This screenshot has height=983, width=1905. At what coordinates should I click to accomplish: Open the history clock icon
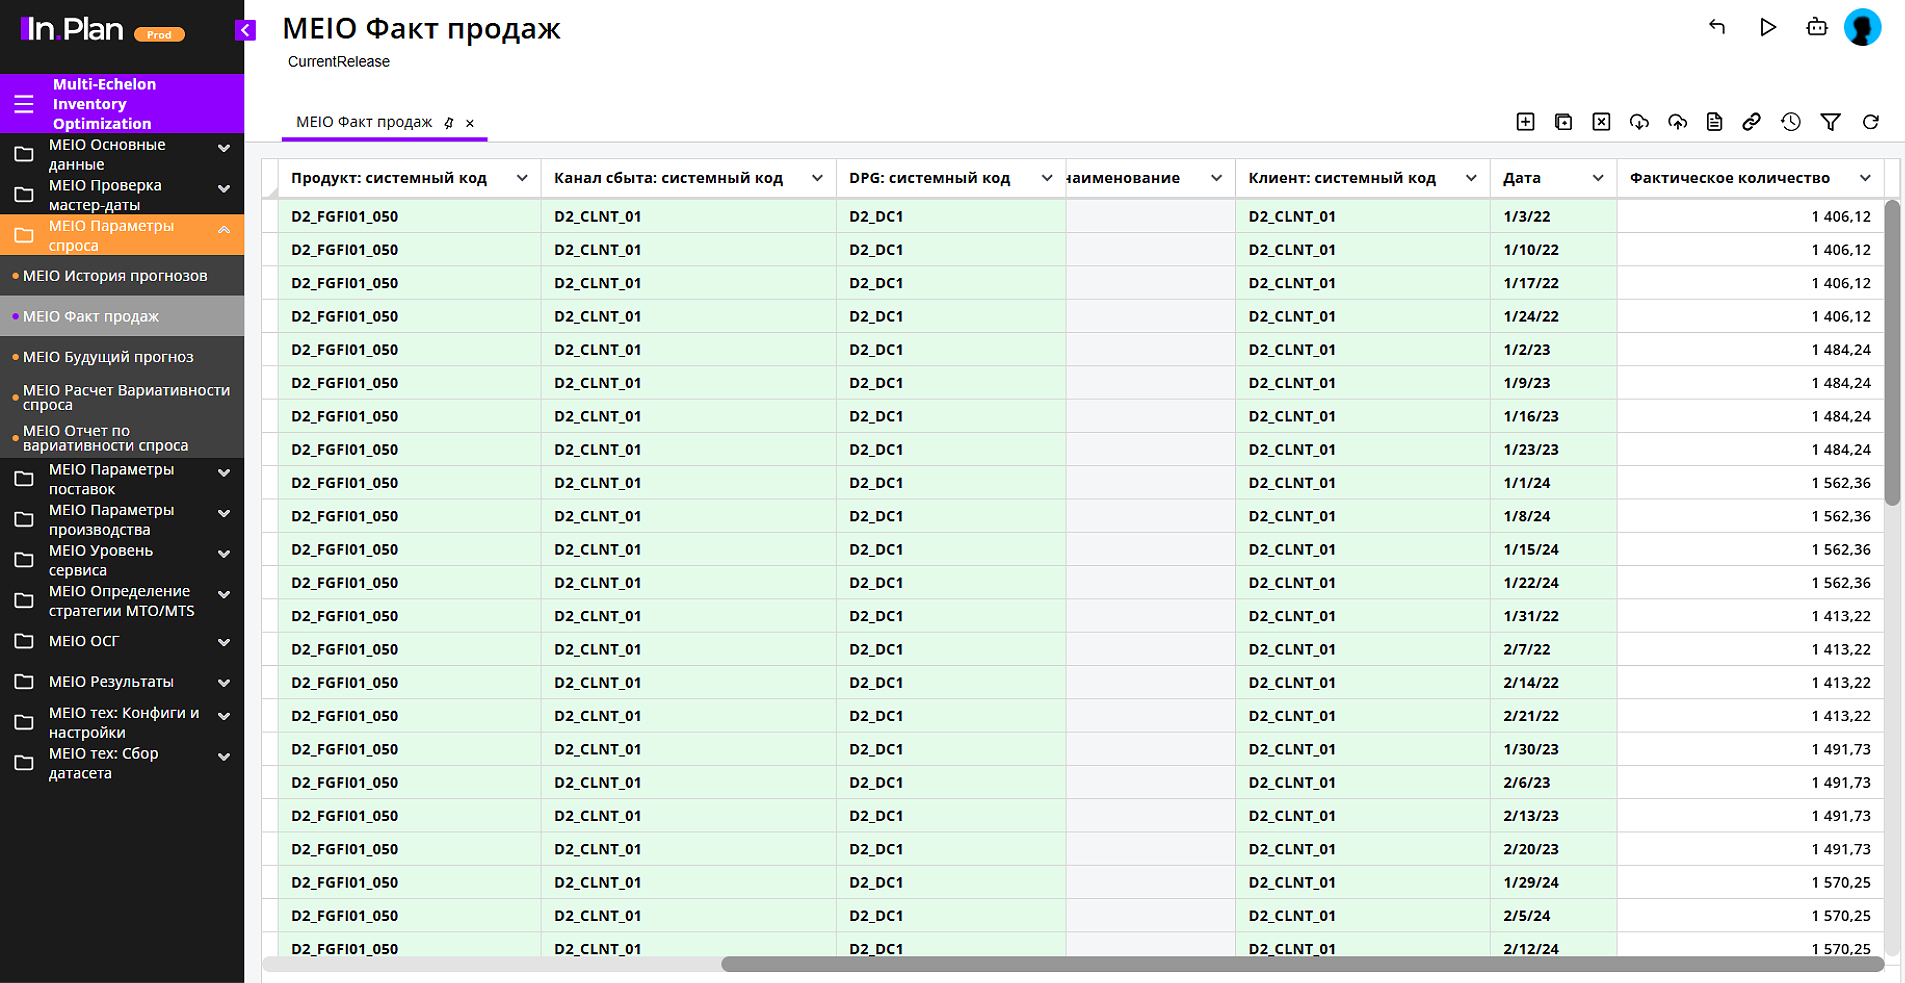pos(1791,122)
